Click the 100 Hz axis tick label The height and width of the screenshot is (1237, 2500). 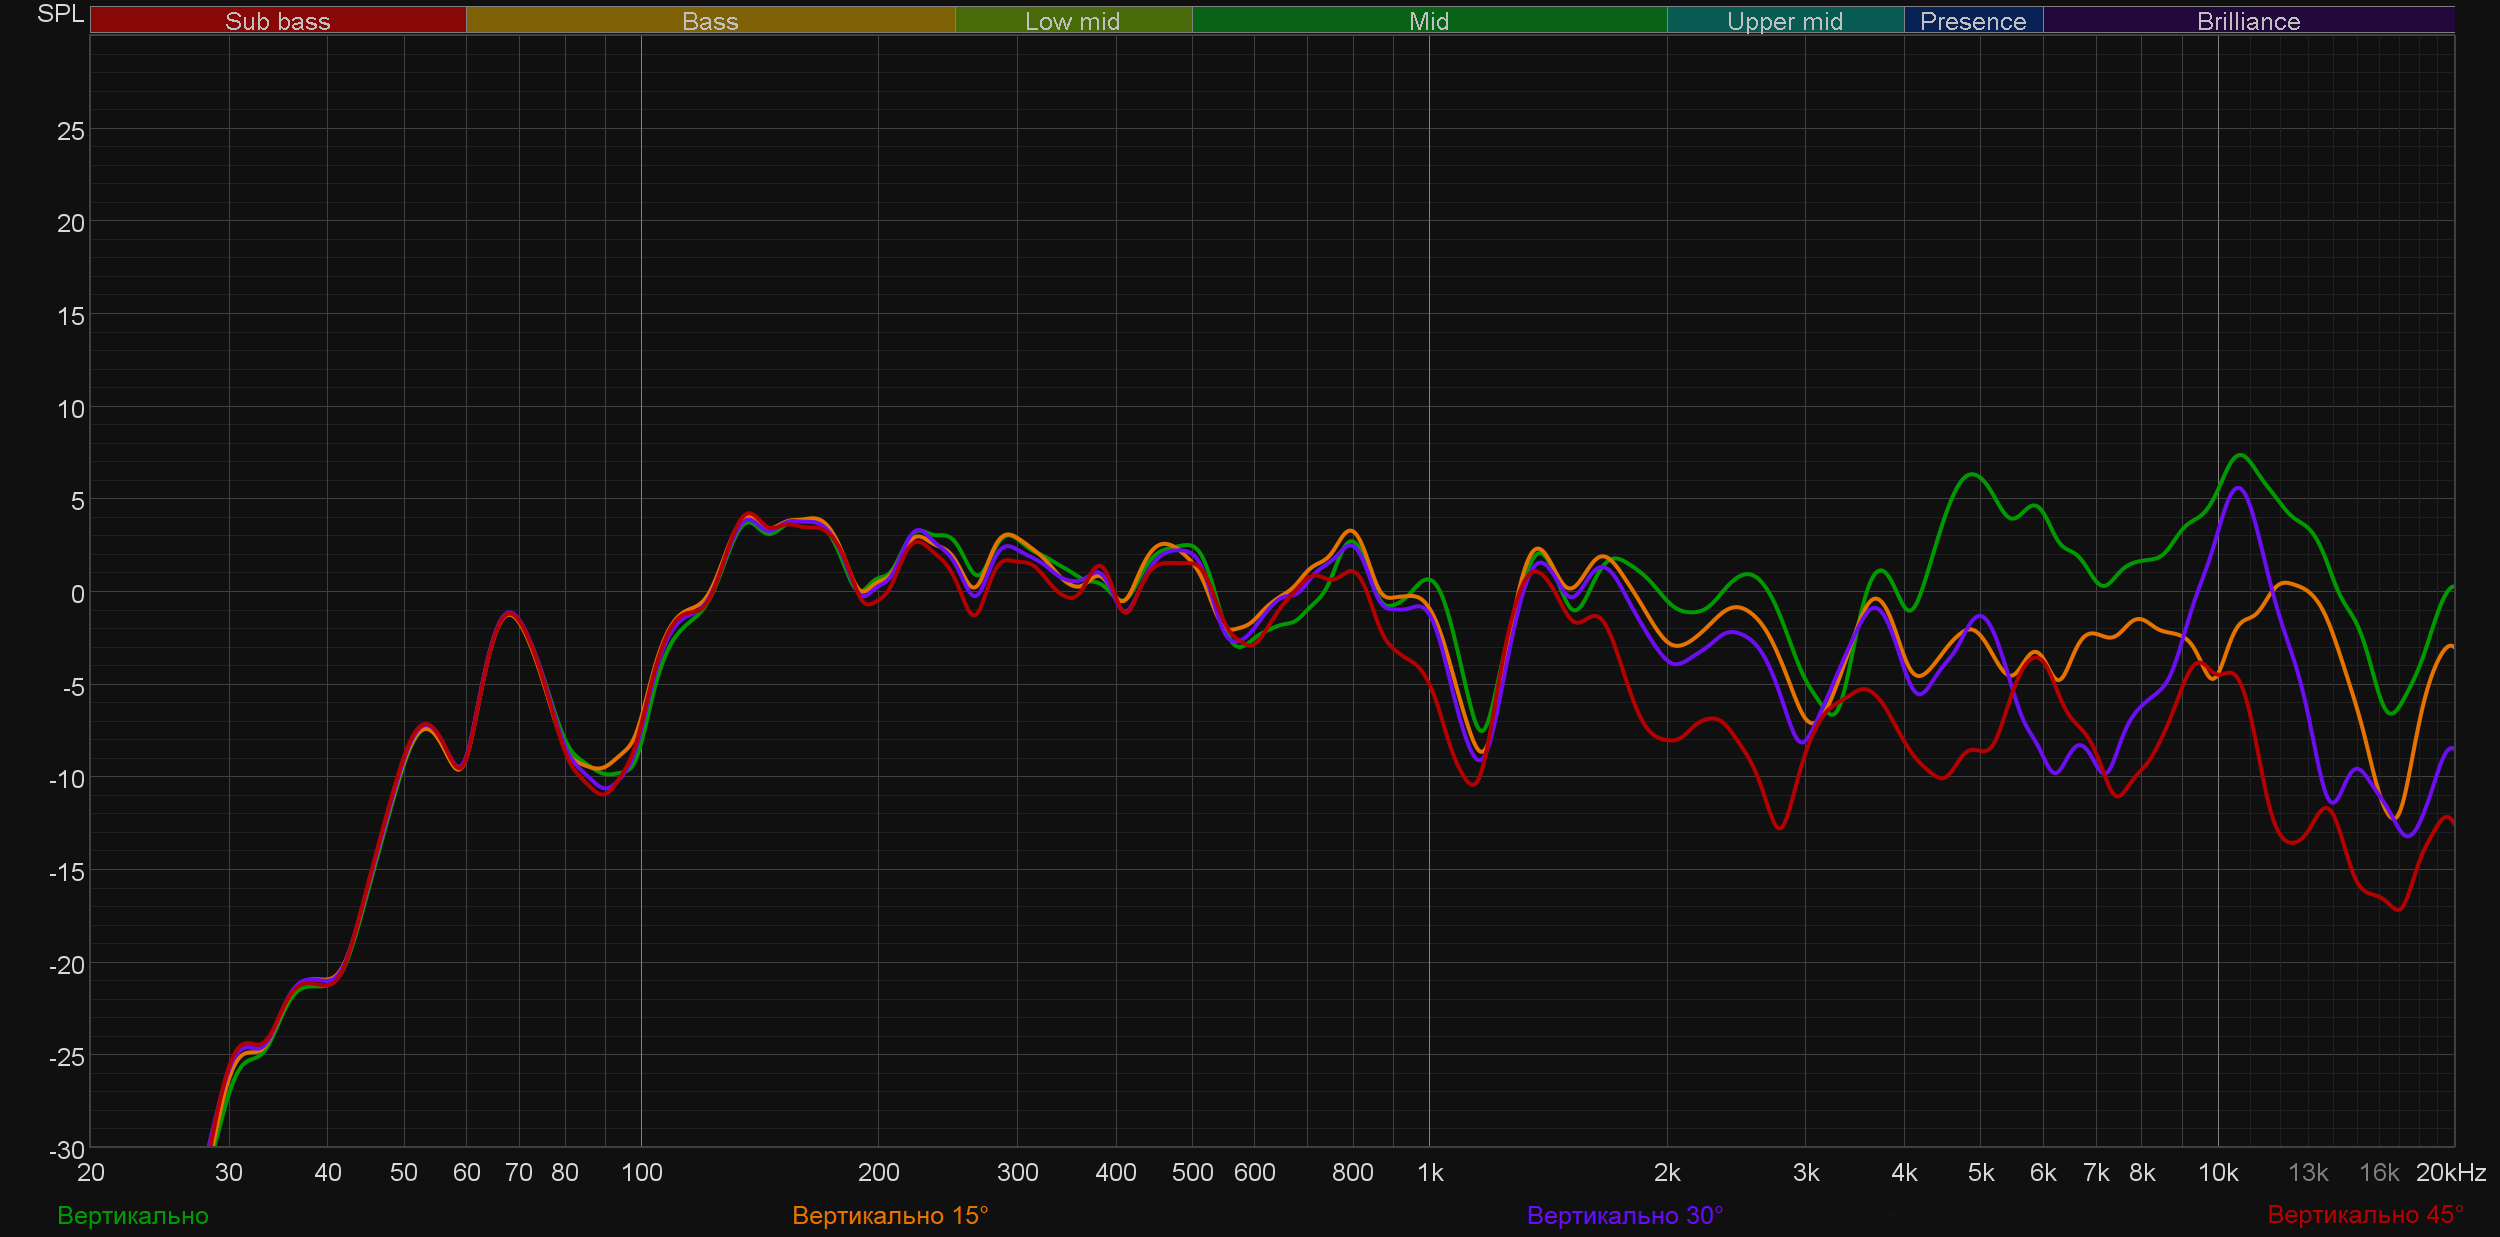(641, 1172)
